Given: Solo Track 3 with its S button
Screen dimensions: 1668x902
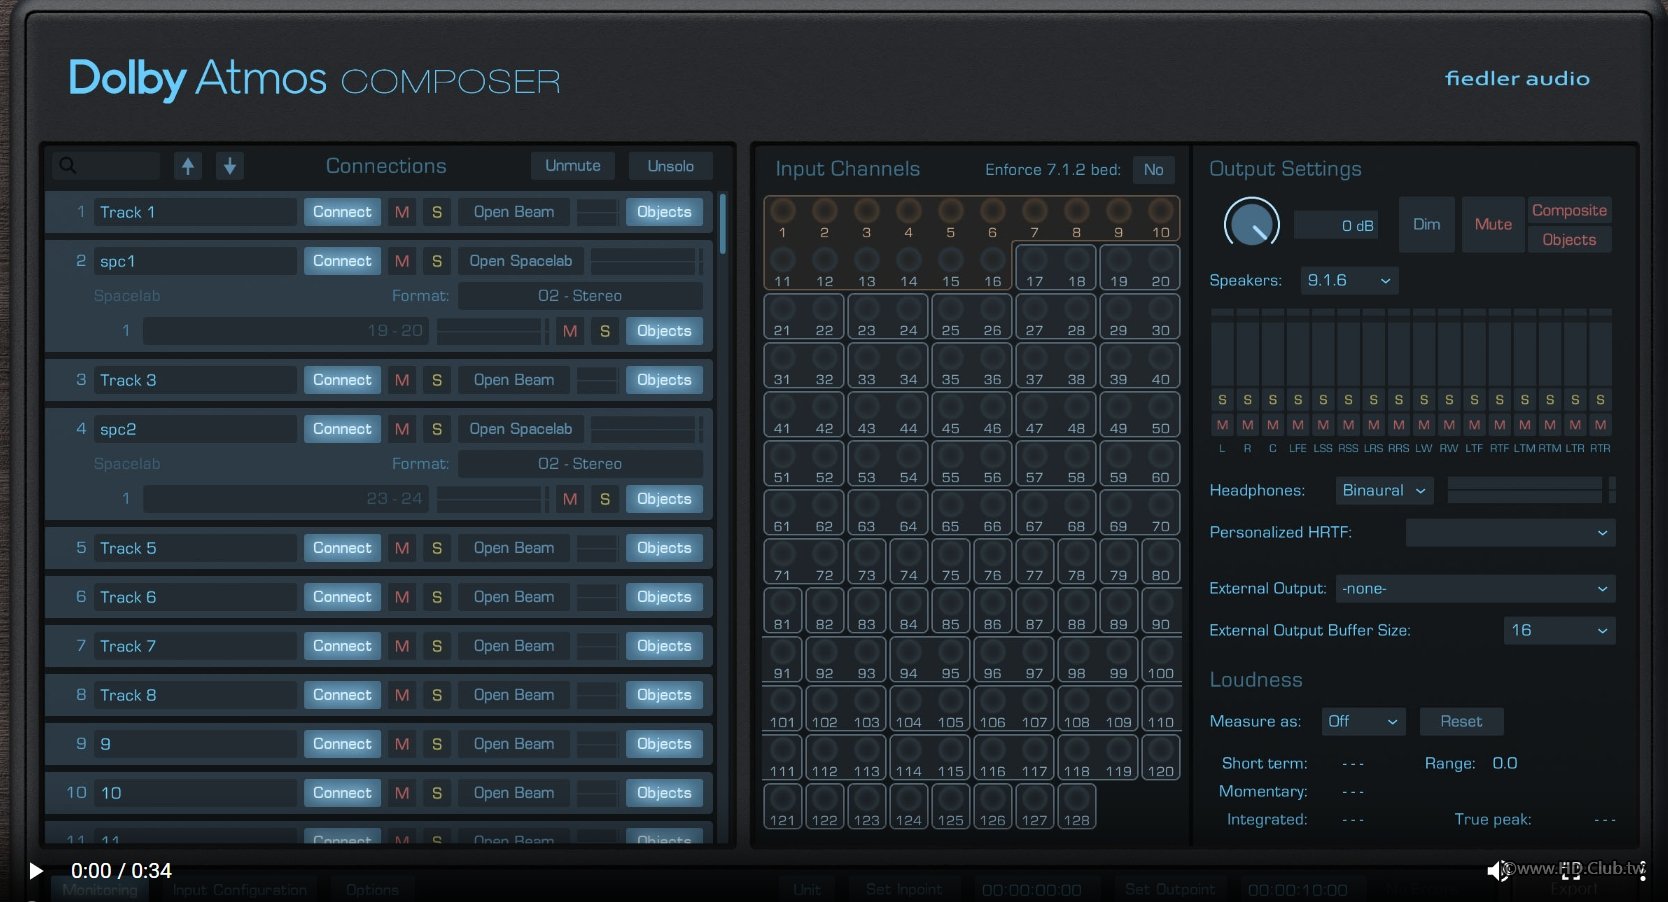Looking at the screenshot, I should (x=437, y=380).
